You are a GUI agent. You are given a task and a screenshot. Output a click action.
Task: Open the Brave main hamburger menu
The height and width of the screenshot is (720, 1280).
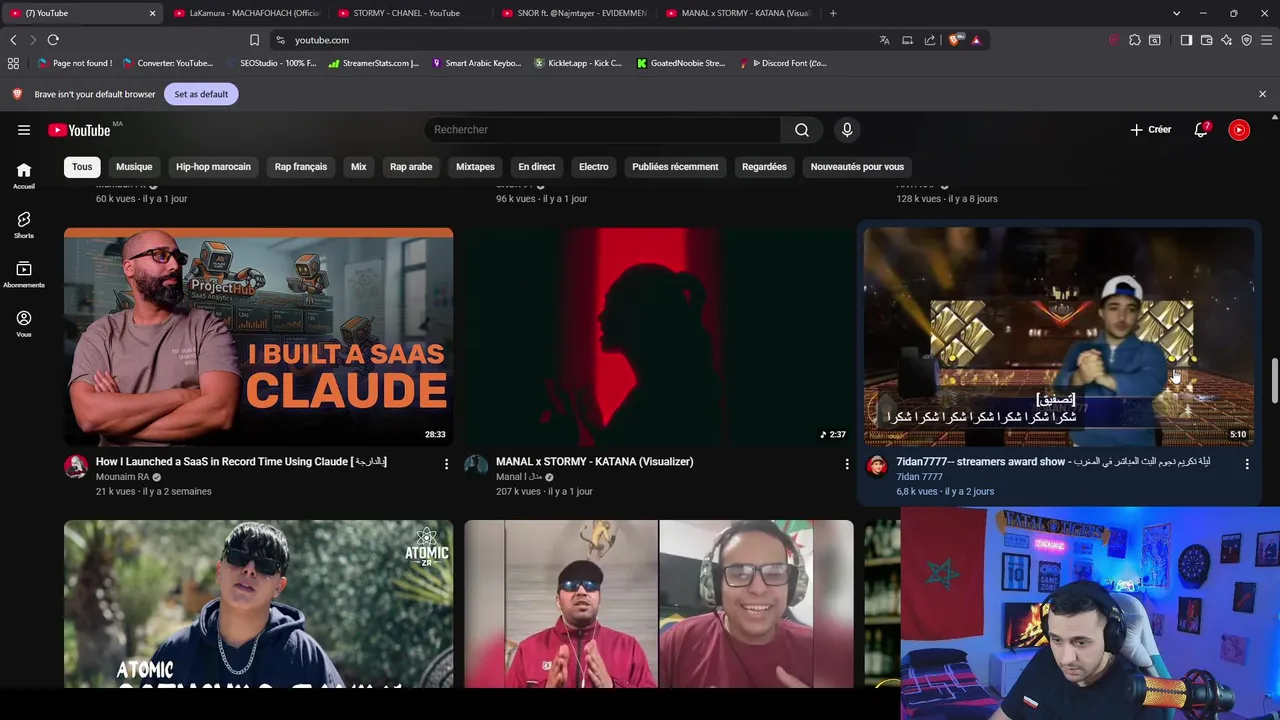click(1267, 40)
